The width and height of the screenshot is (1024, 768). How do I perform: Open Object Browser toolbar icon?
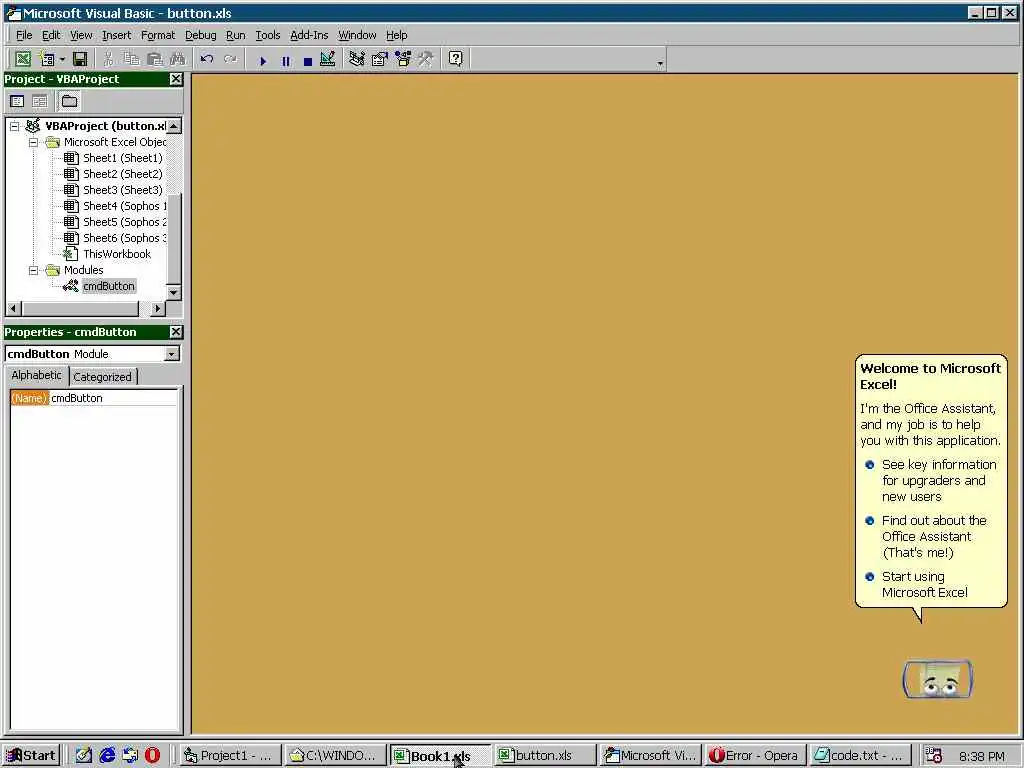(403, 59)
